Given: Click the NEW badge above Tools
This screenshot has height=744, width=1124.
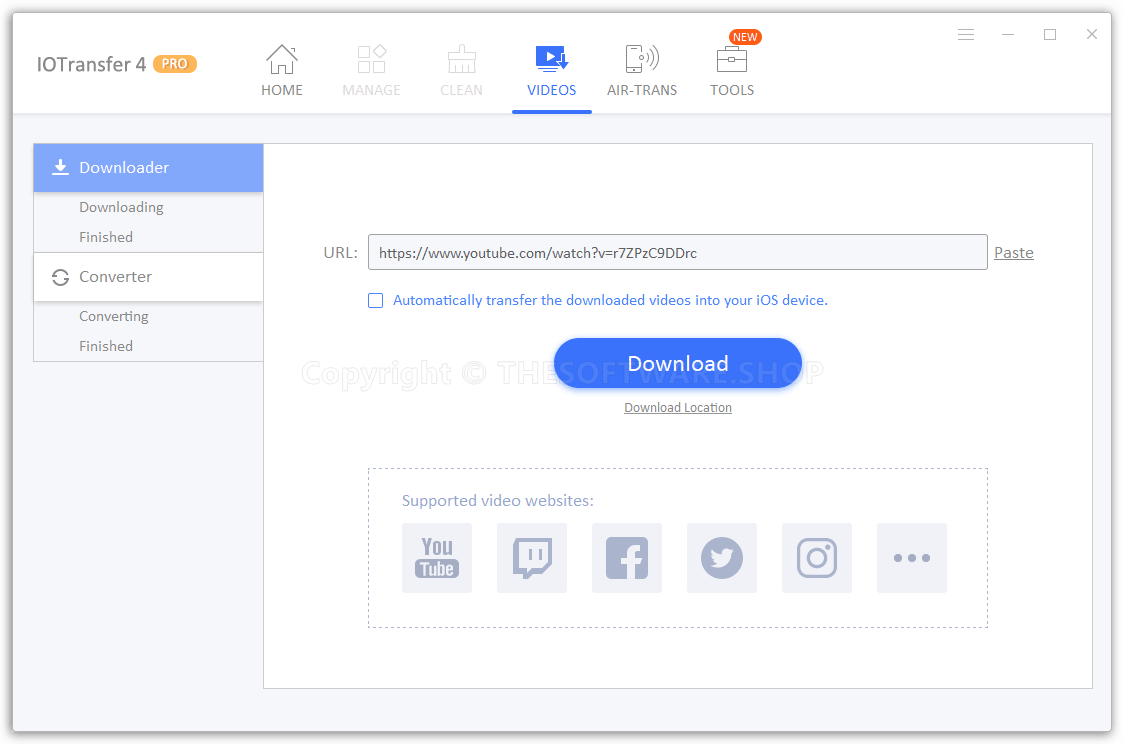Looking at the screenshot, I should [x=745, y=37].
